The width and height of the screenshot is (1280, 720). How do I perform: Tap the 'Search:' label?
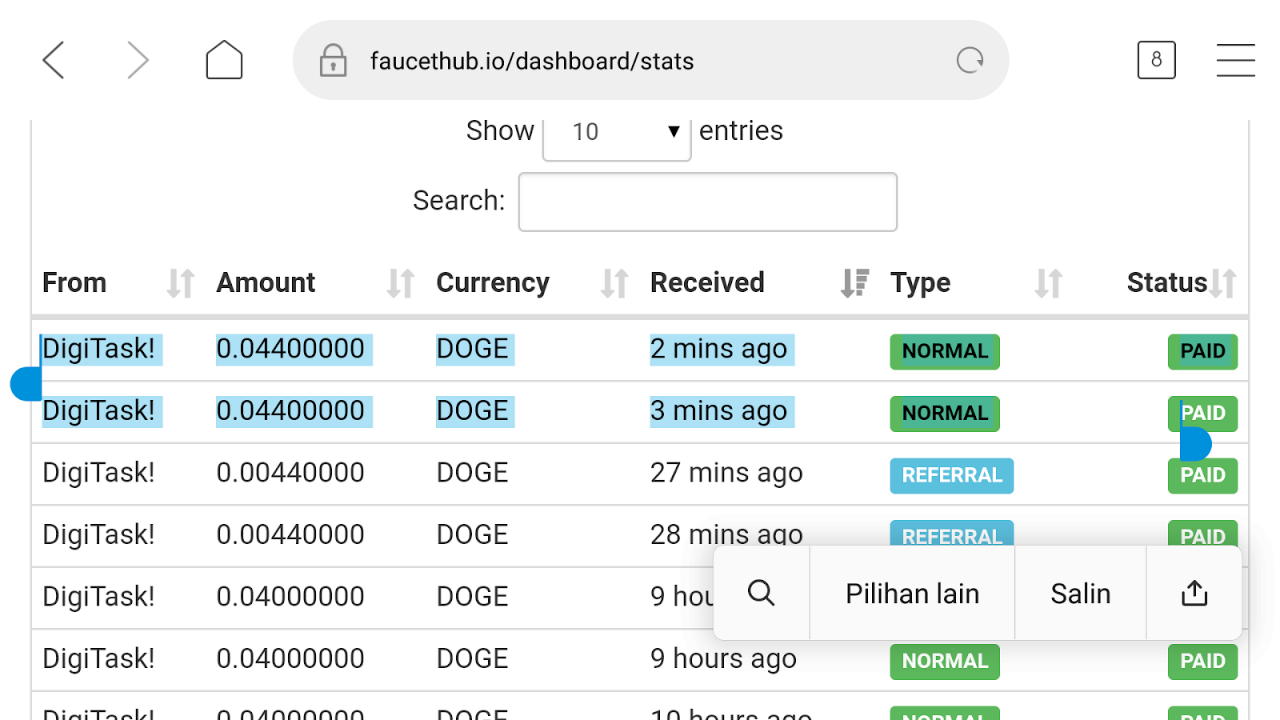tap(459, 201)
